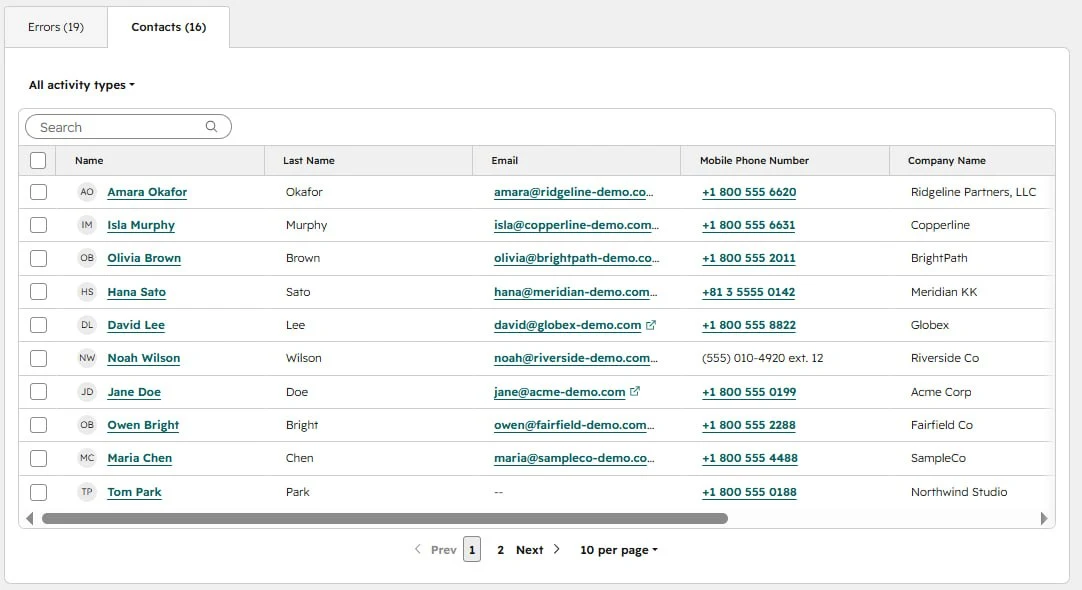
Task: Click the olivia@brightpath-demo email link
Action: (576, 258)
